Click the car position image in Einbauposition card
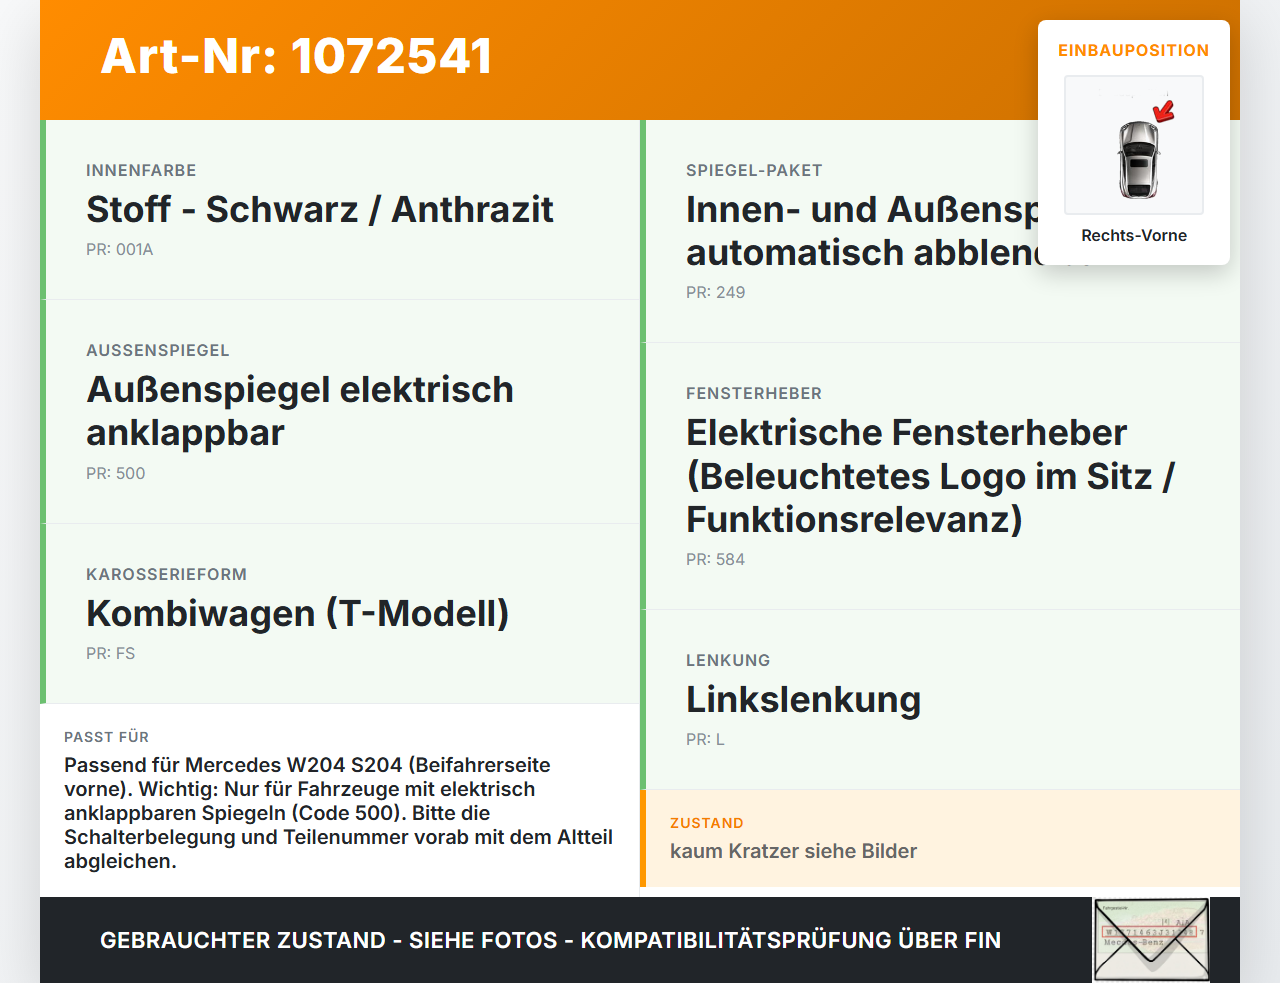The image size is (1280, 983). point(1134,145)
